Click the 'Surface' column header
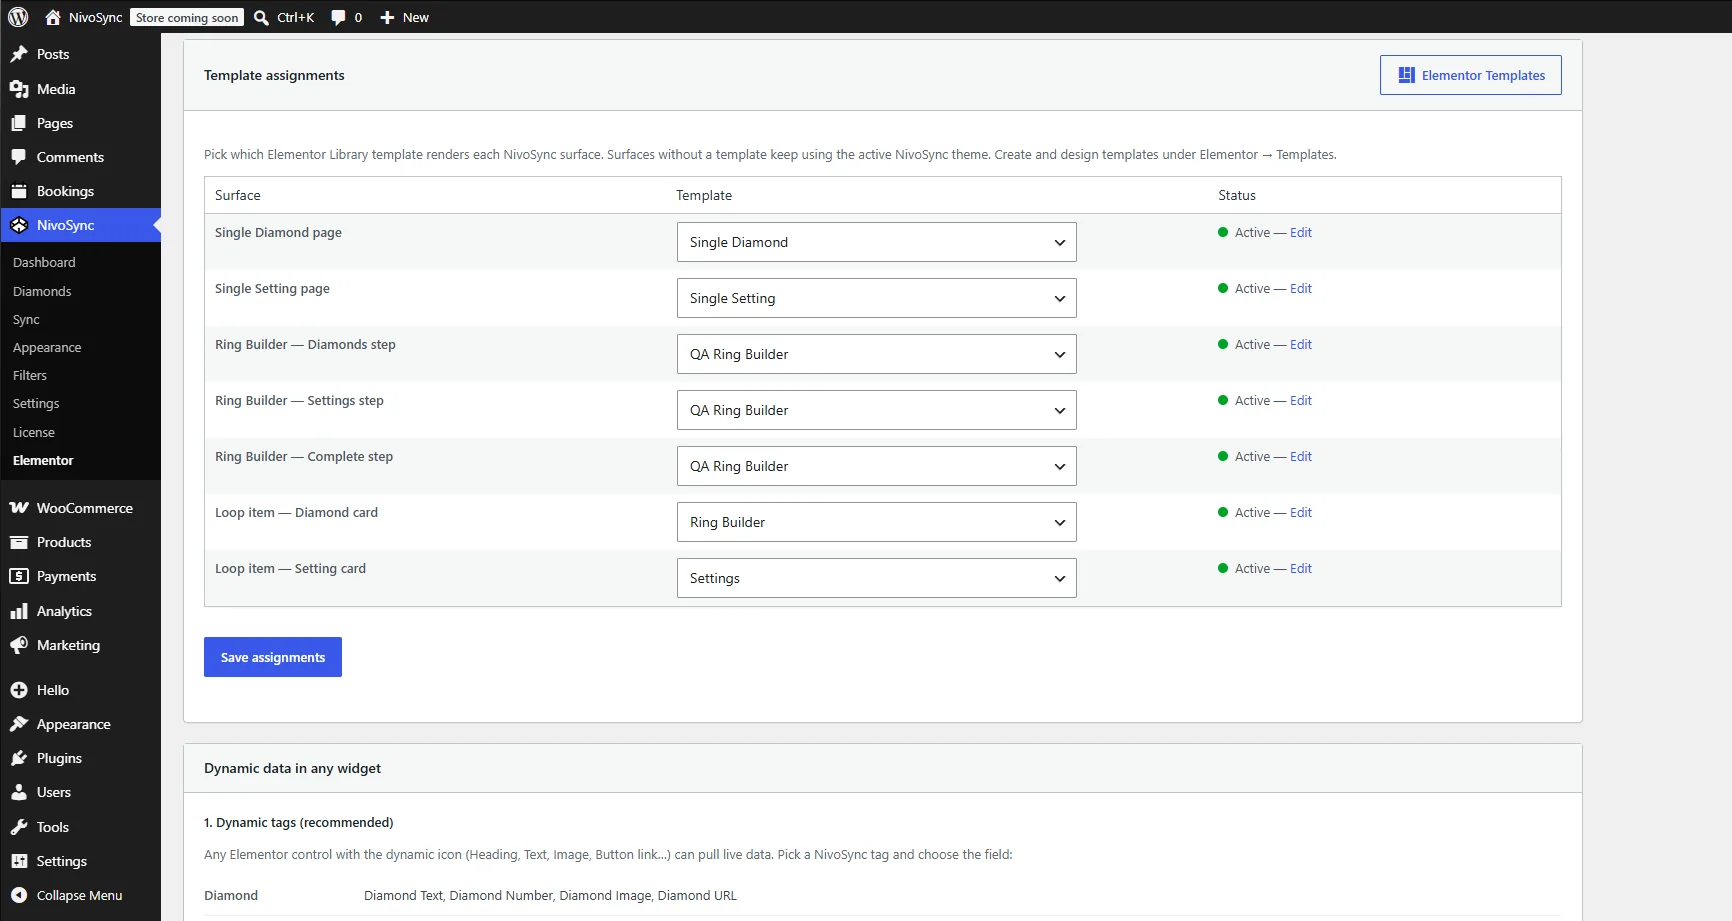 [x=237, y=195]
